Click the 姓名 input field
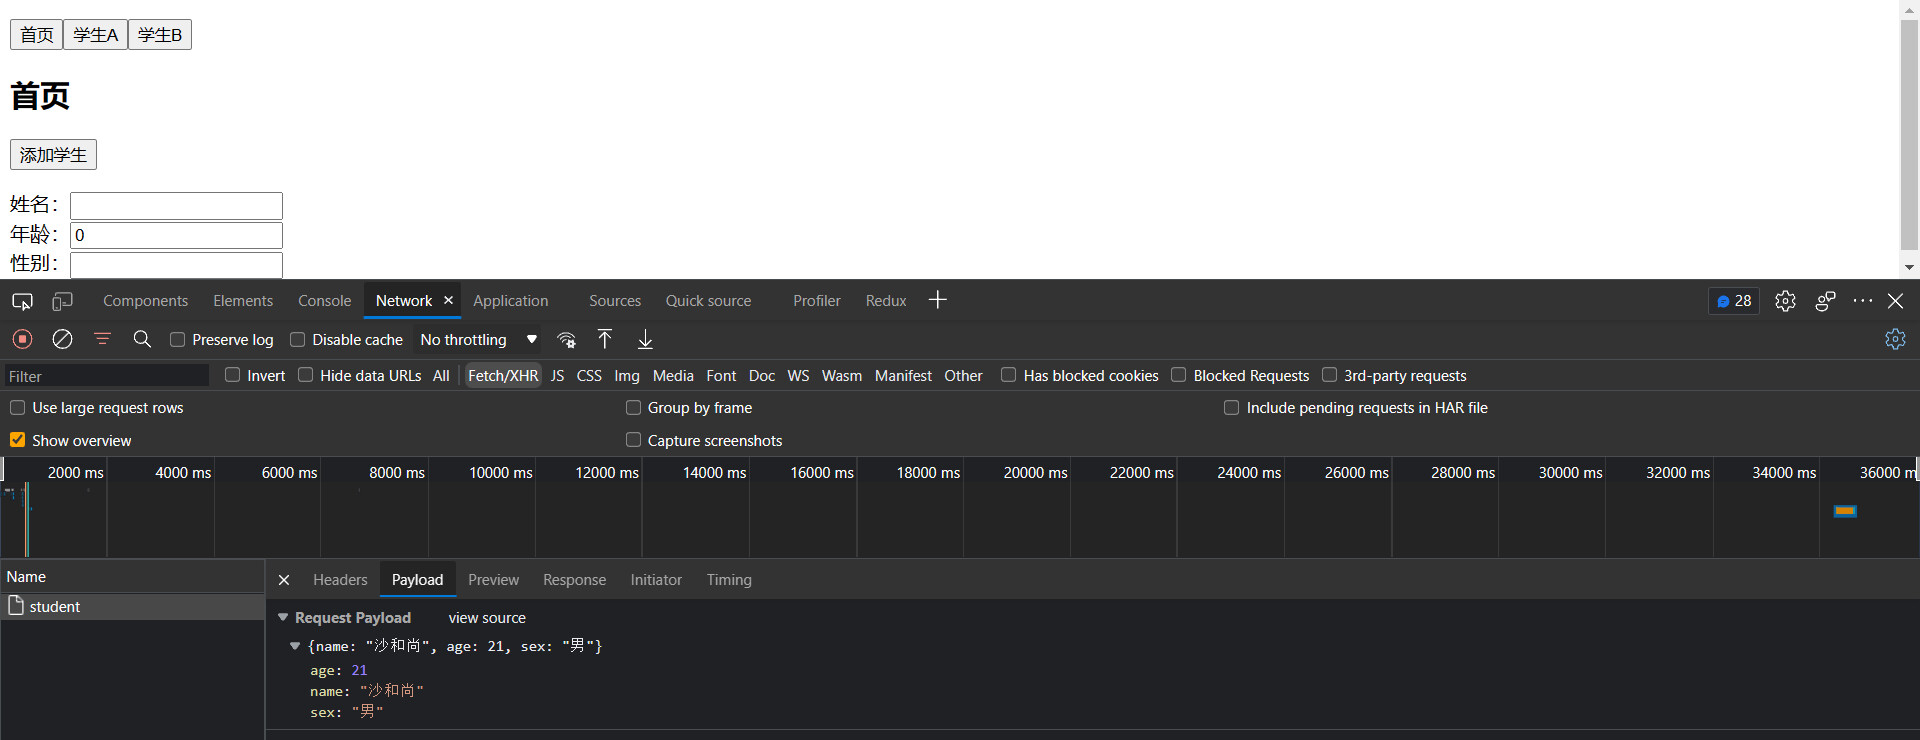Screen dimensions: 1920x740 pyautogui.click(x=176, y=206)
